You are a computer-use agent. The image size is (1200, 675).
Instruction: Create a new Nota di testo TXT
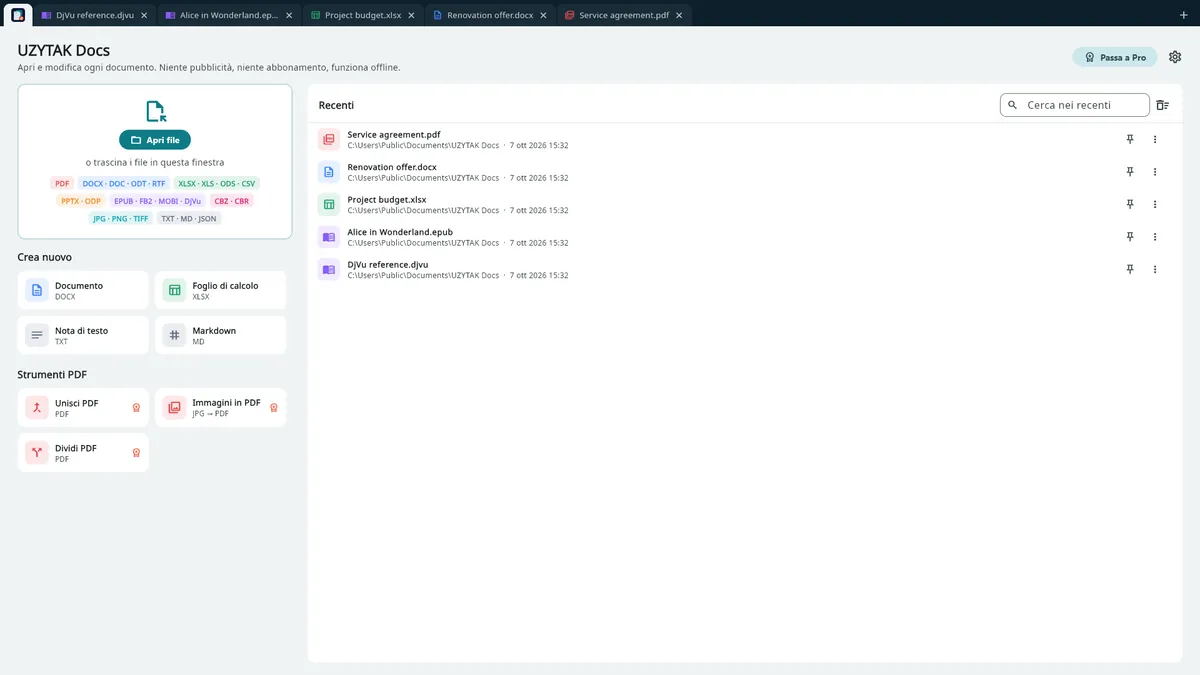(83, 335)
